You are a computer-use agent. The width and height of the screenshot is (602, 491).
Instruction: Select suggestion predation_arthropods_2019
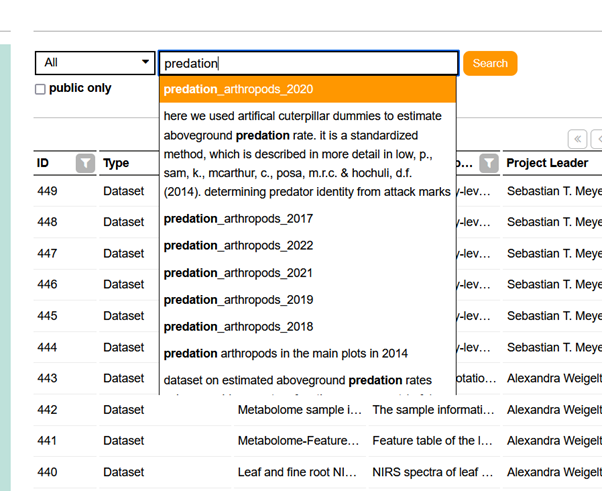pos(308,300)
